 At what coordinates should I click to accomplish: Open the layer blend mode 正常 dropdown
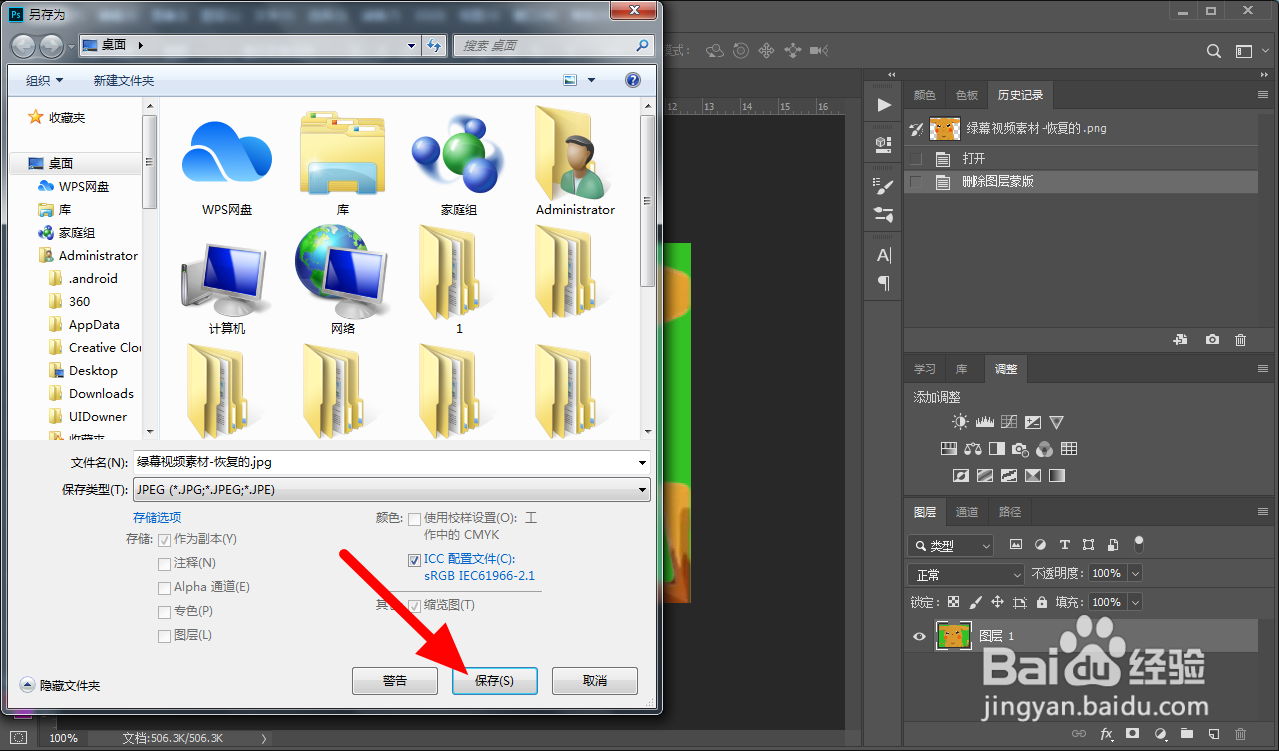pyautogui.click(x=966, y=575)
